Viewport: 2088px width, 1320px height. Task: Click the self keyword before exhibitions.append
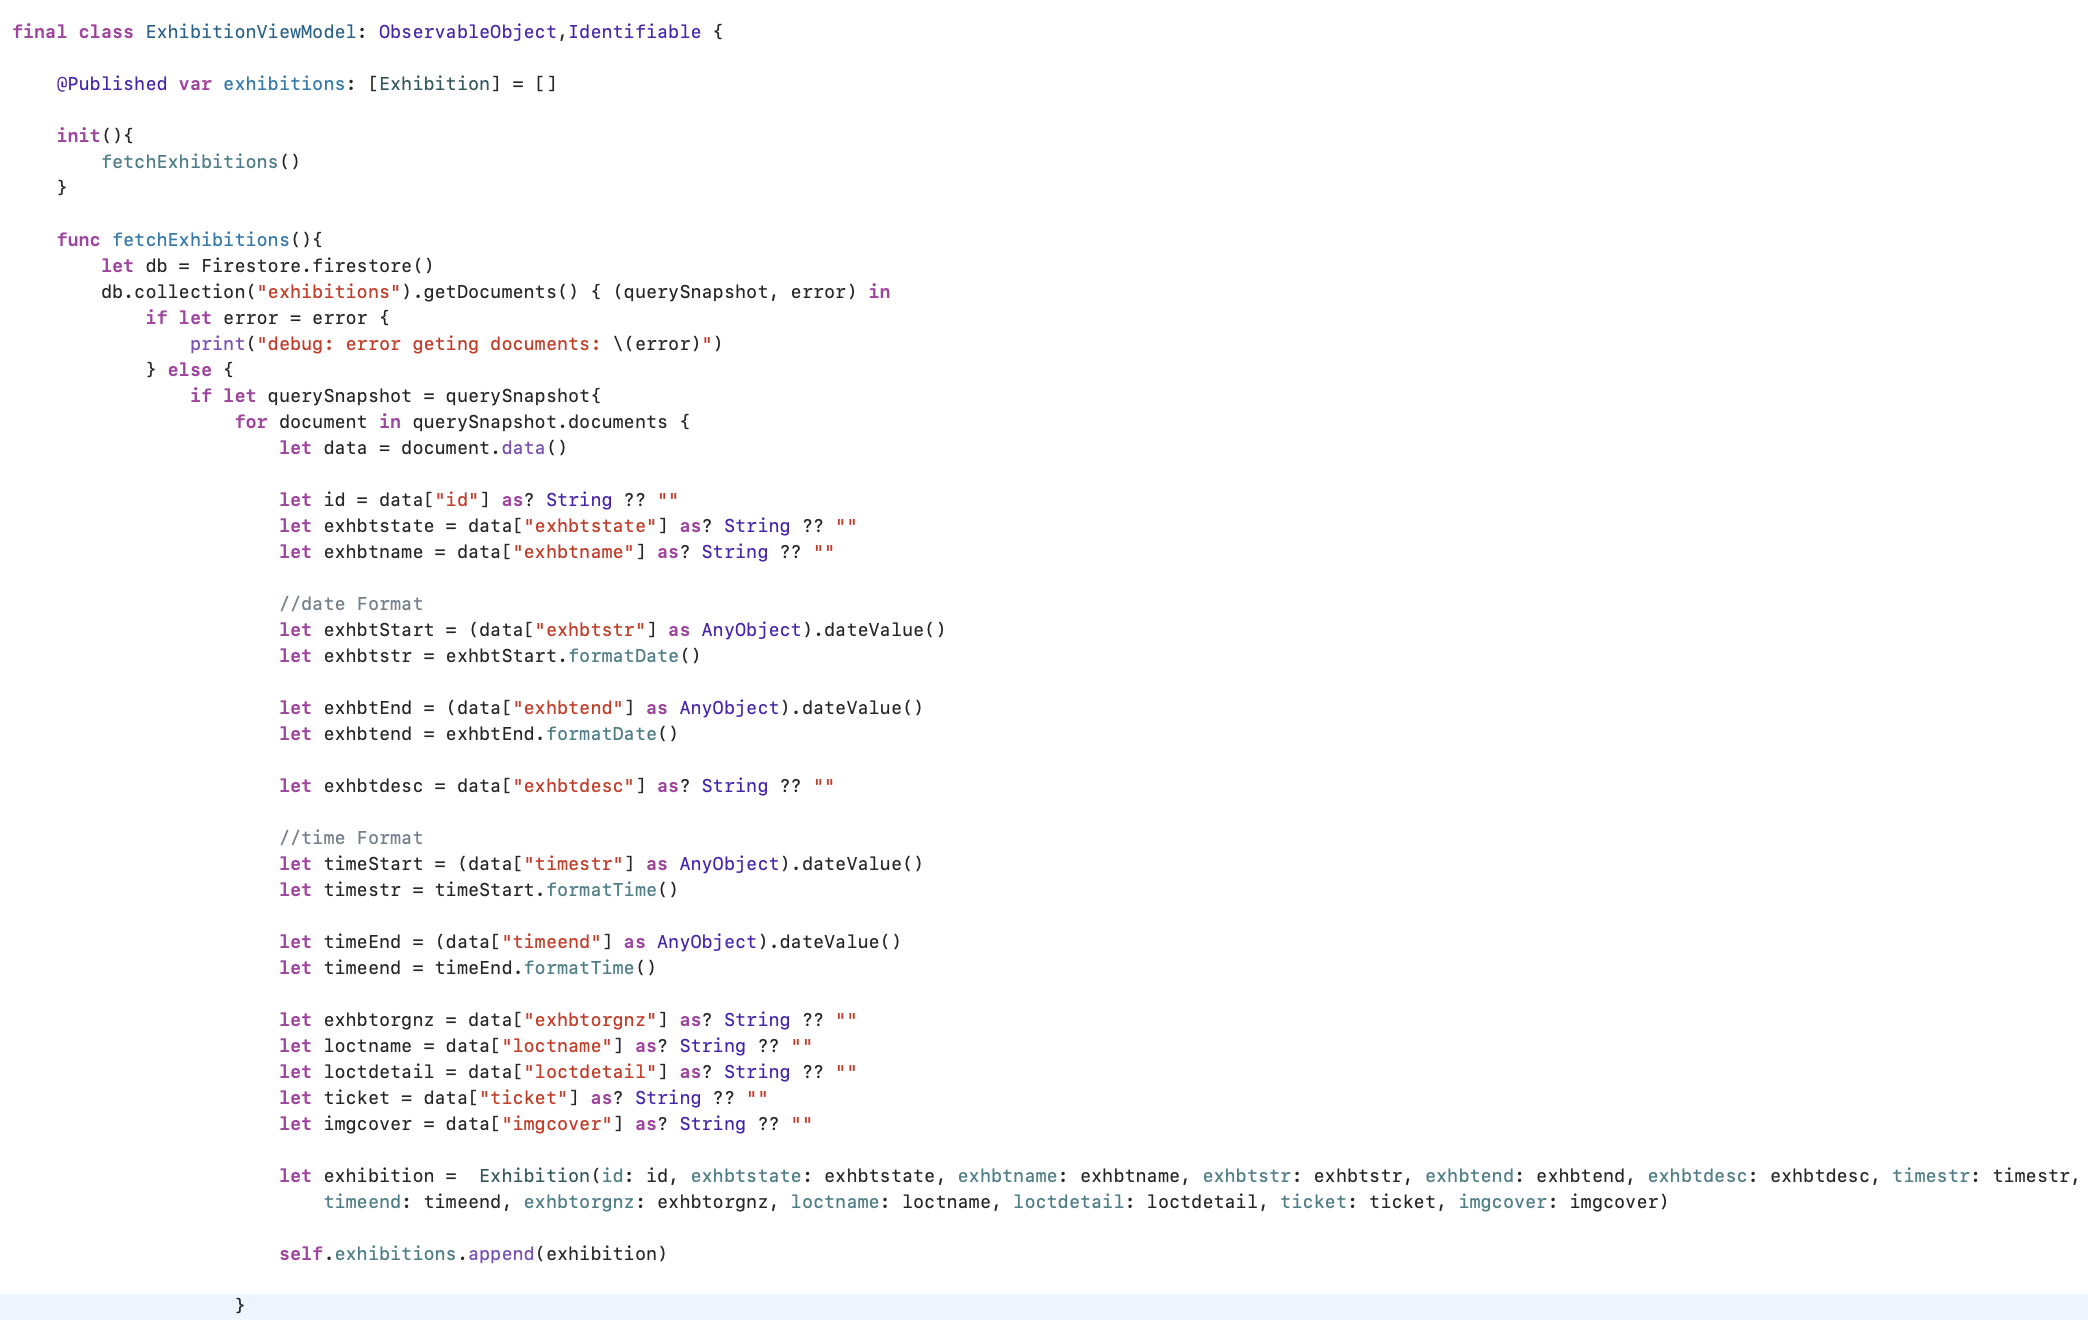coord(300,1254)
